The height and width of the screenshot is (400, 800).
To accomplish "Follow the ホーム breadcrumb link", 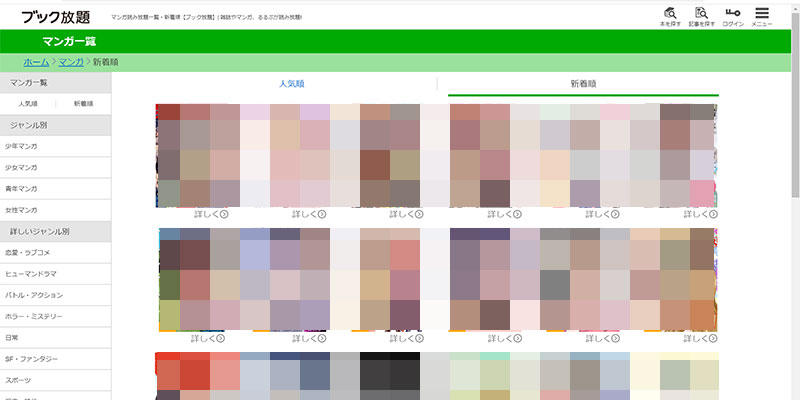I will pos(36,62).
